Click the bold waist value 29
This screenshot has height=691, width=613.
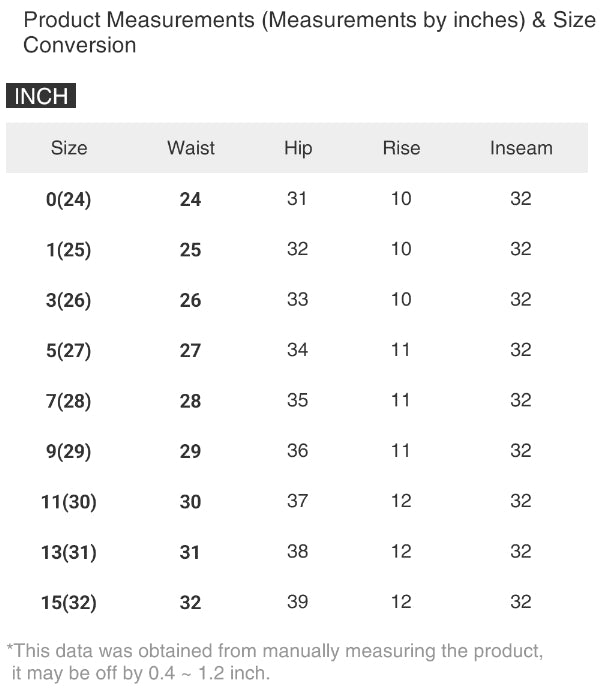point(191,451)
